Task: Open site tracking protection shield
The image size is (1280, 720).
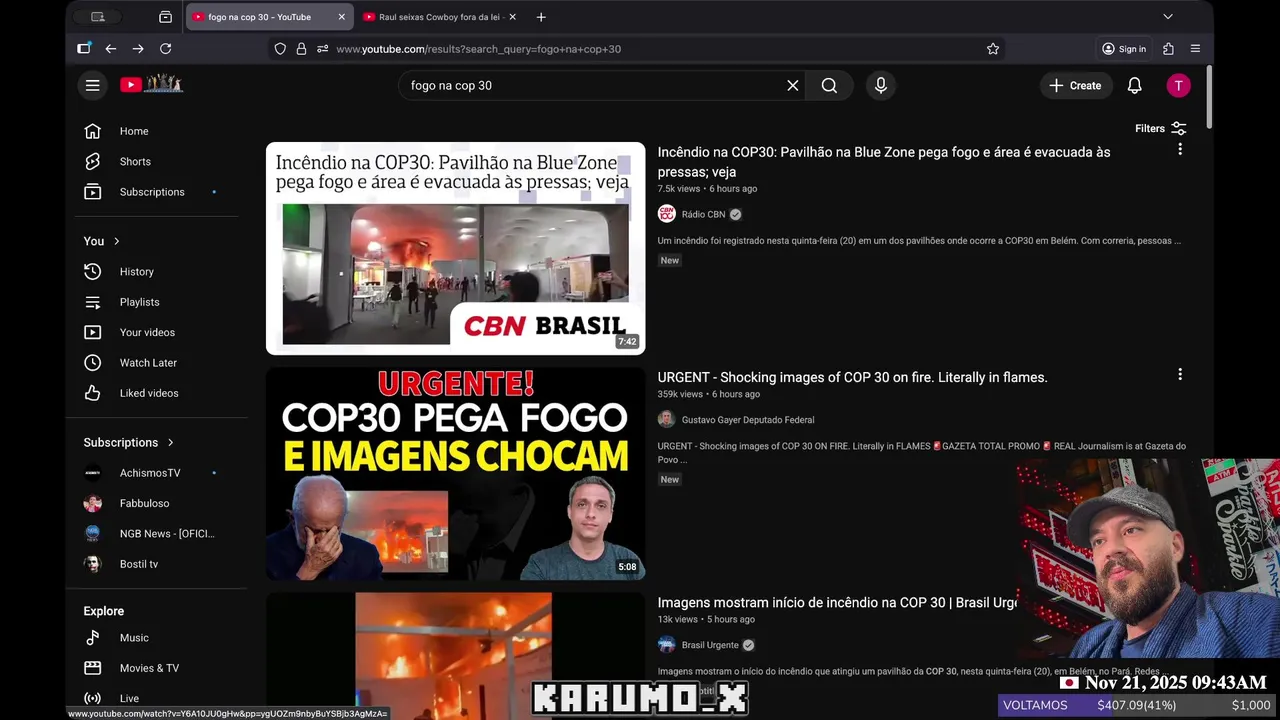Action: pyautogui.click(x=280, y=49)
